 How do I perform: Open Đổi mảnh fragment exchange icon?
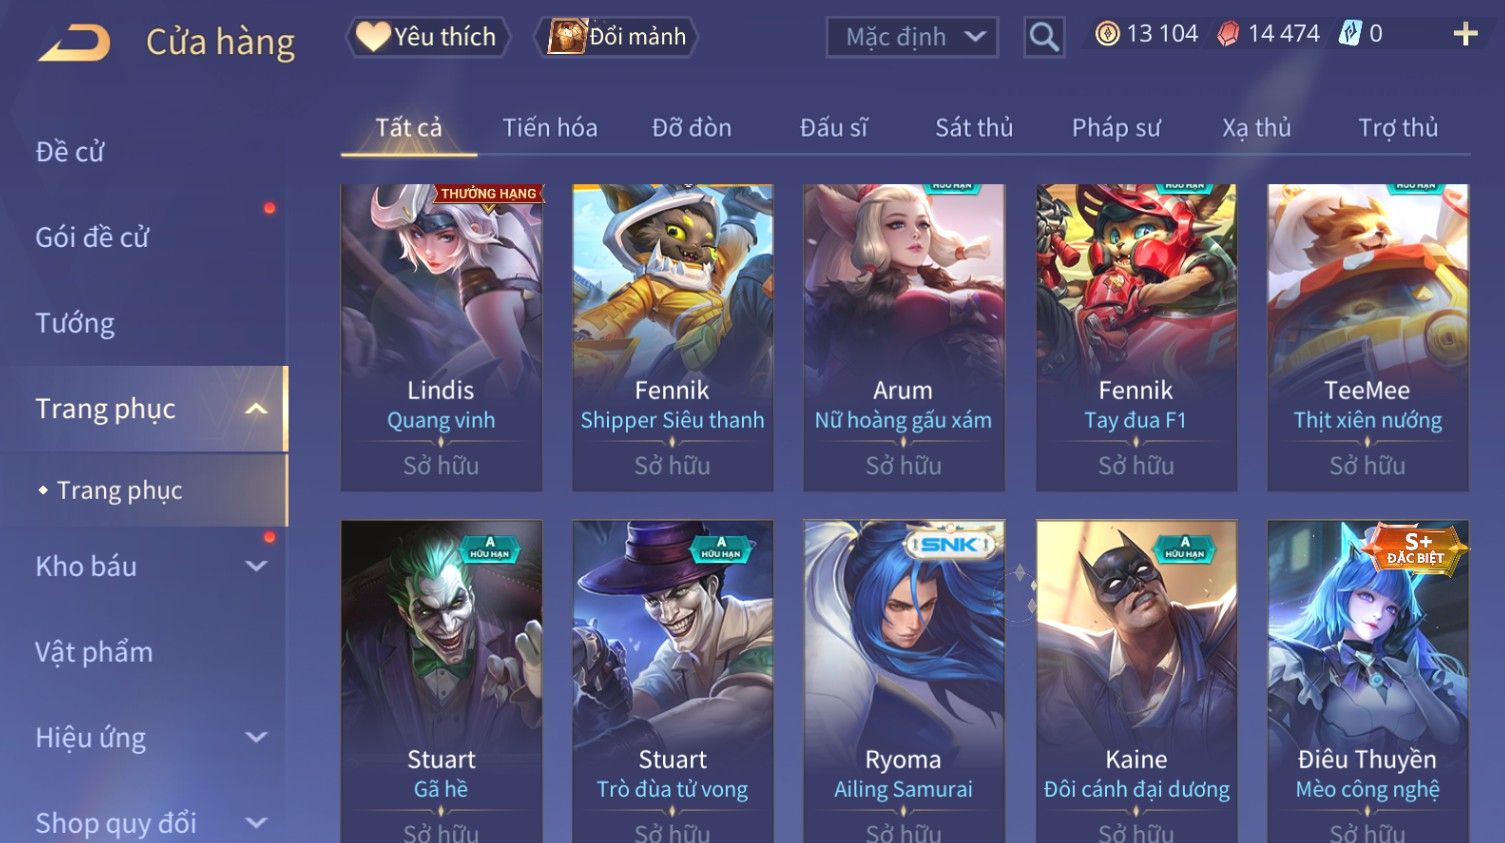(x=566, y=37)
